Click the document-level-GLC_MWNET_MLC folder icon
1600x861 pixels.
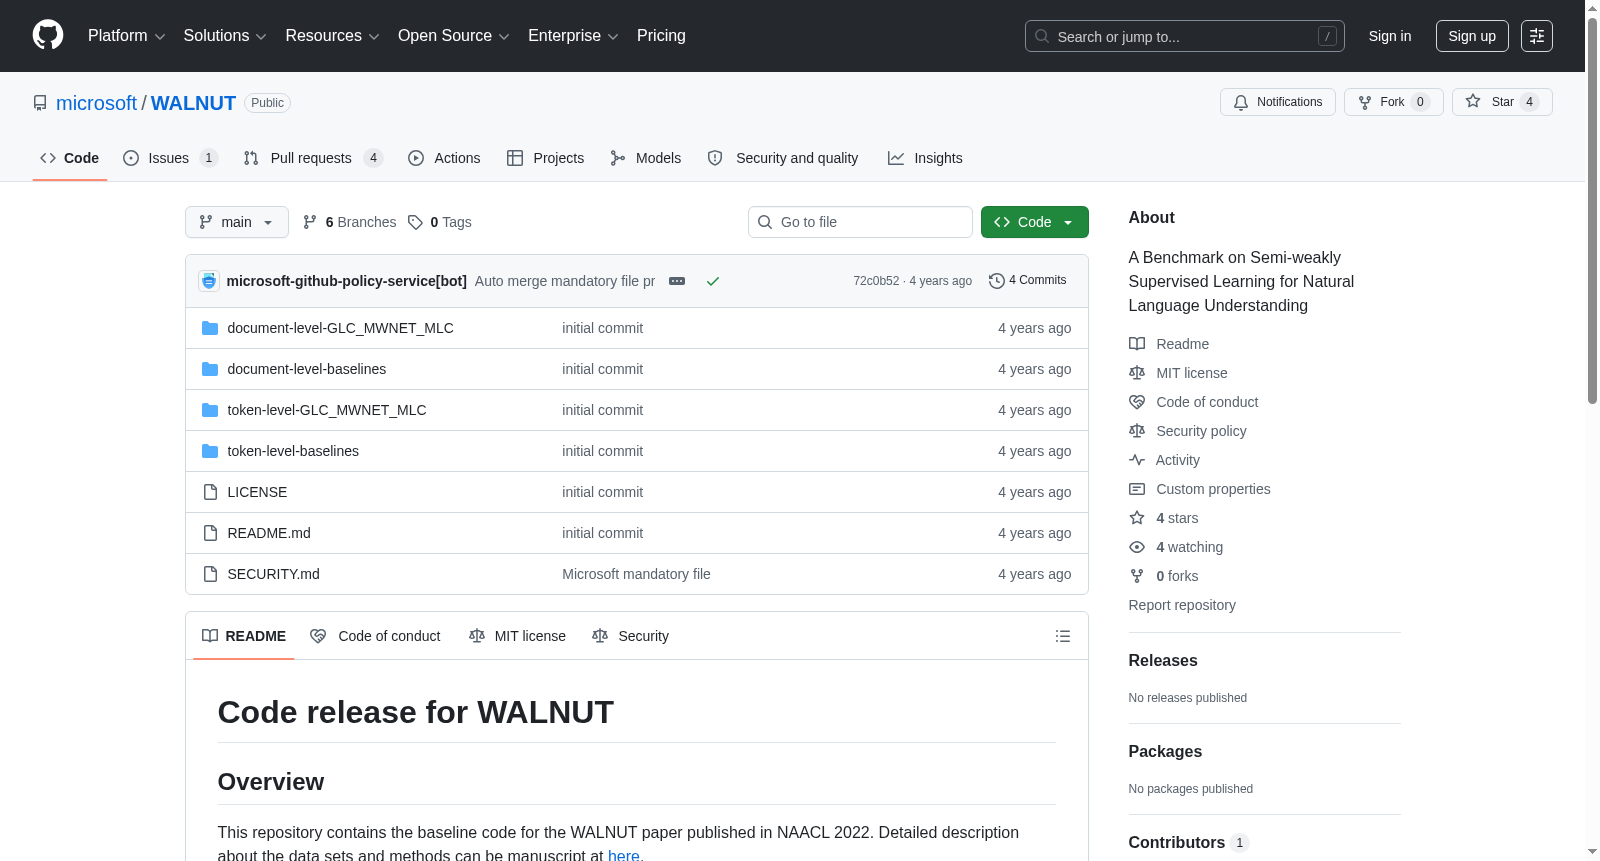coord(210,328)
